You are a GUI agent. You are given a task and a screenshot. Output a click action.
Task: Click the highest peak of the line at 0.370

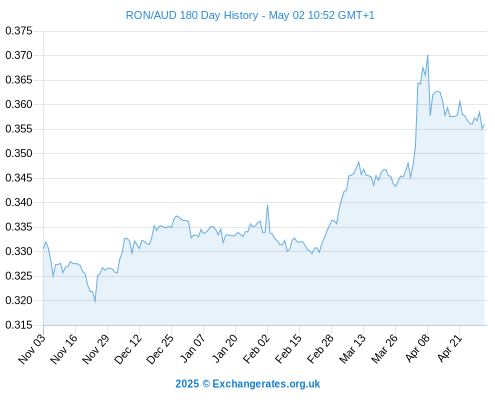428,56
